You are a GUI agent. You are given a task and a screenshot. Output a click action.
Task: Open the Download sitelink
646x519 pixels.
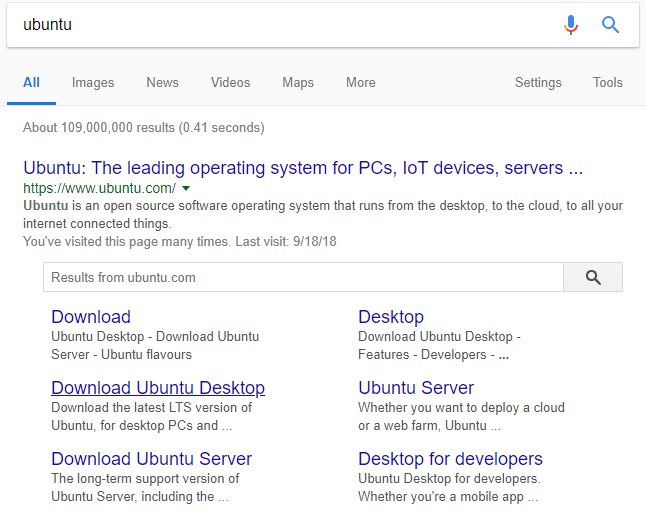click(91, 317)
